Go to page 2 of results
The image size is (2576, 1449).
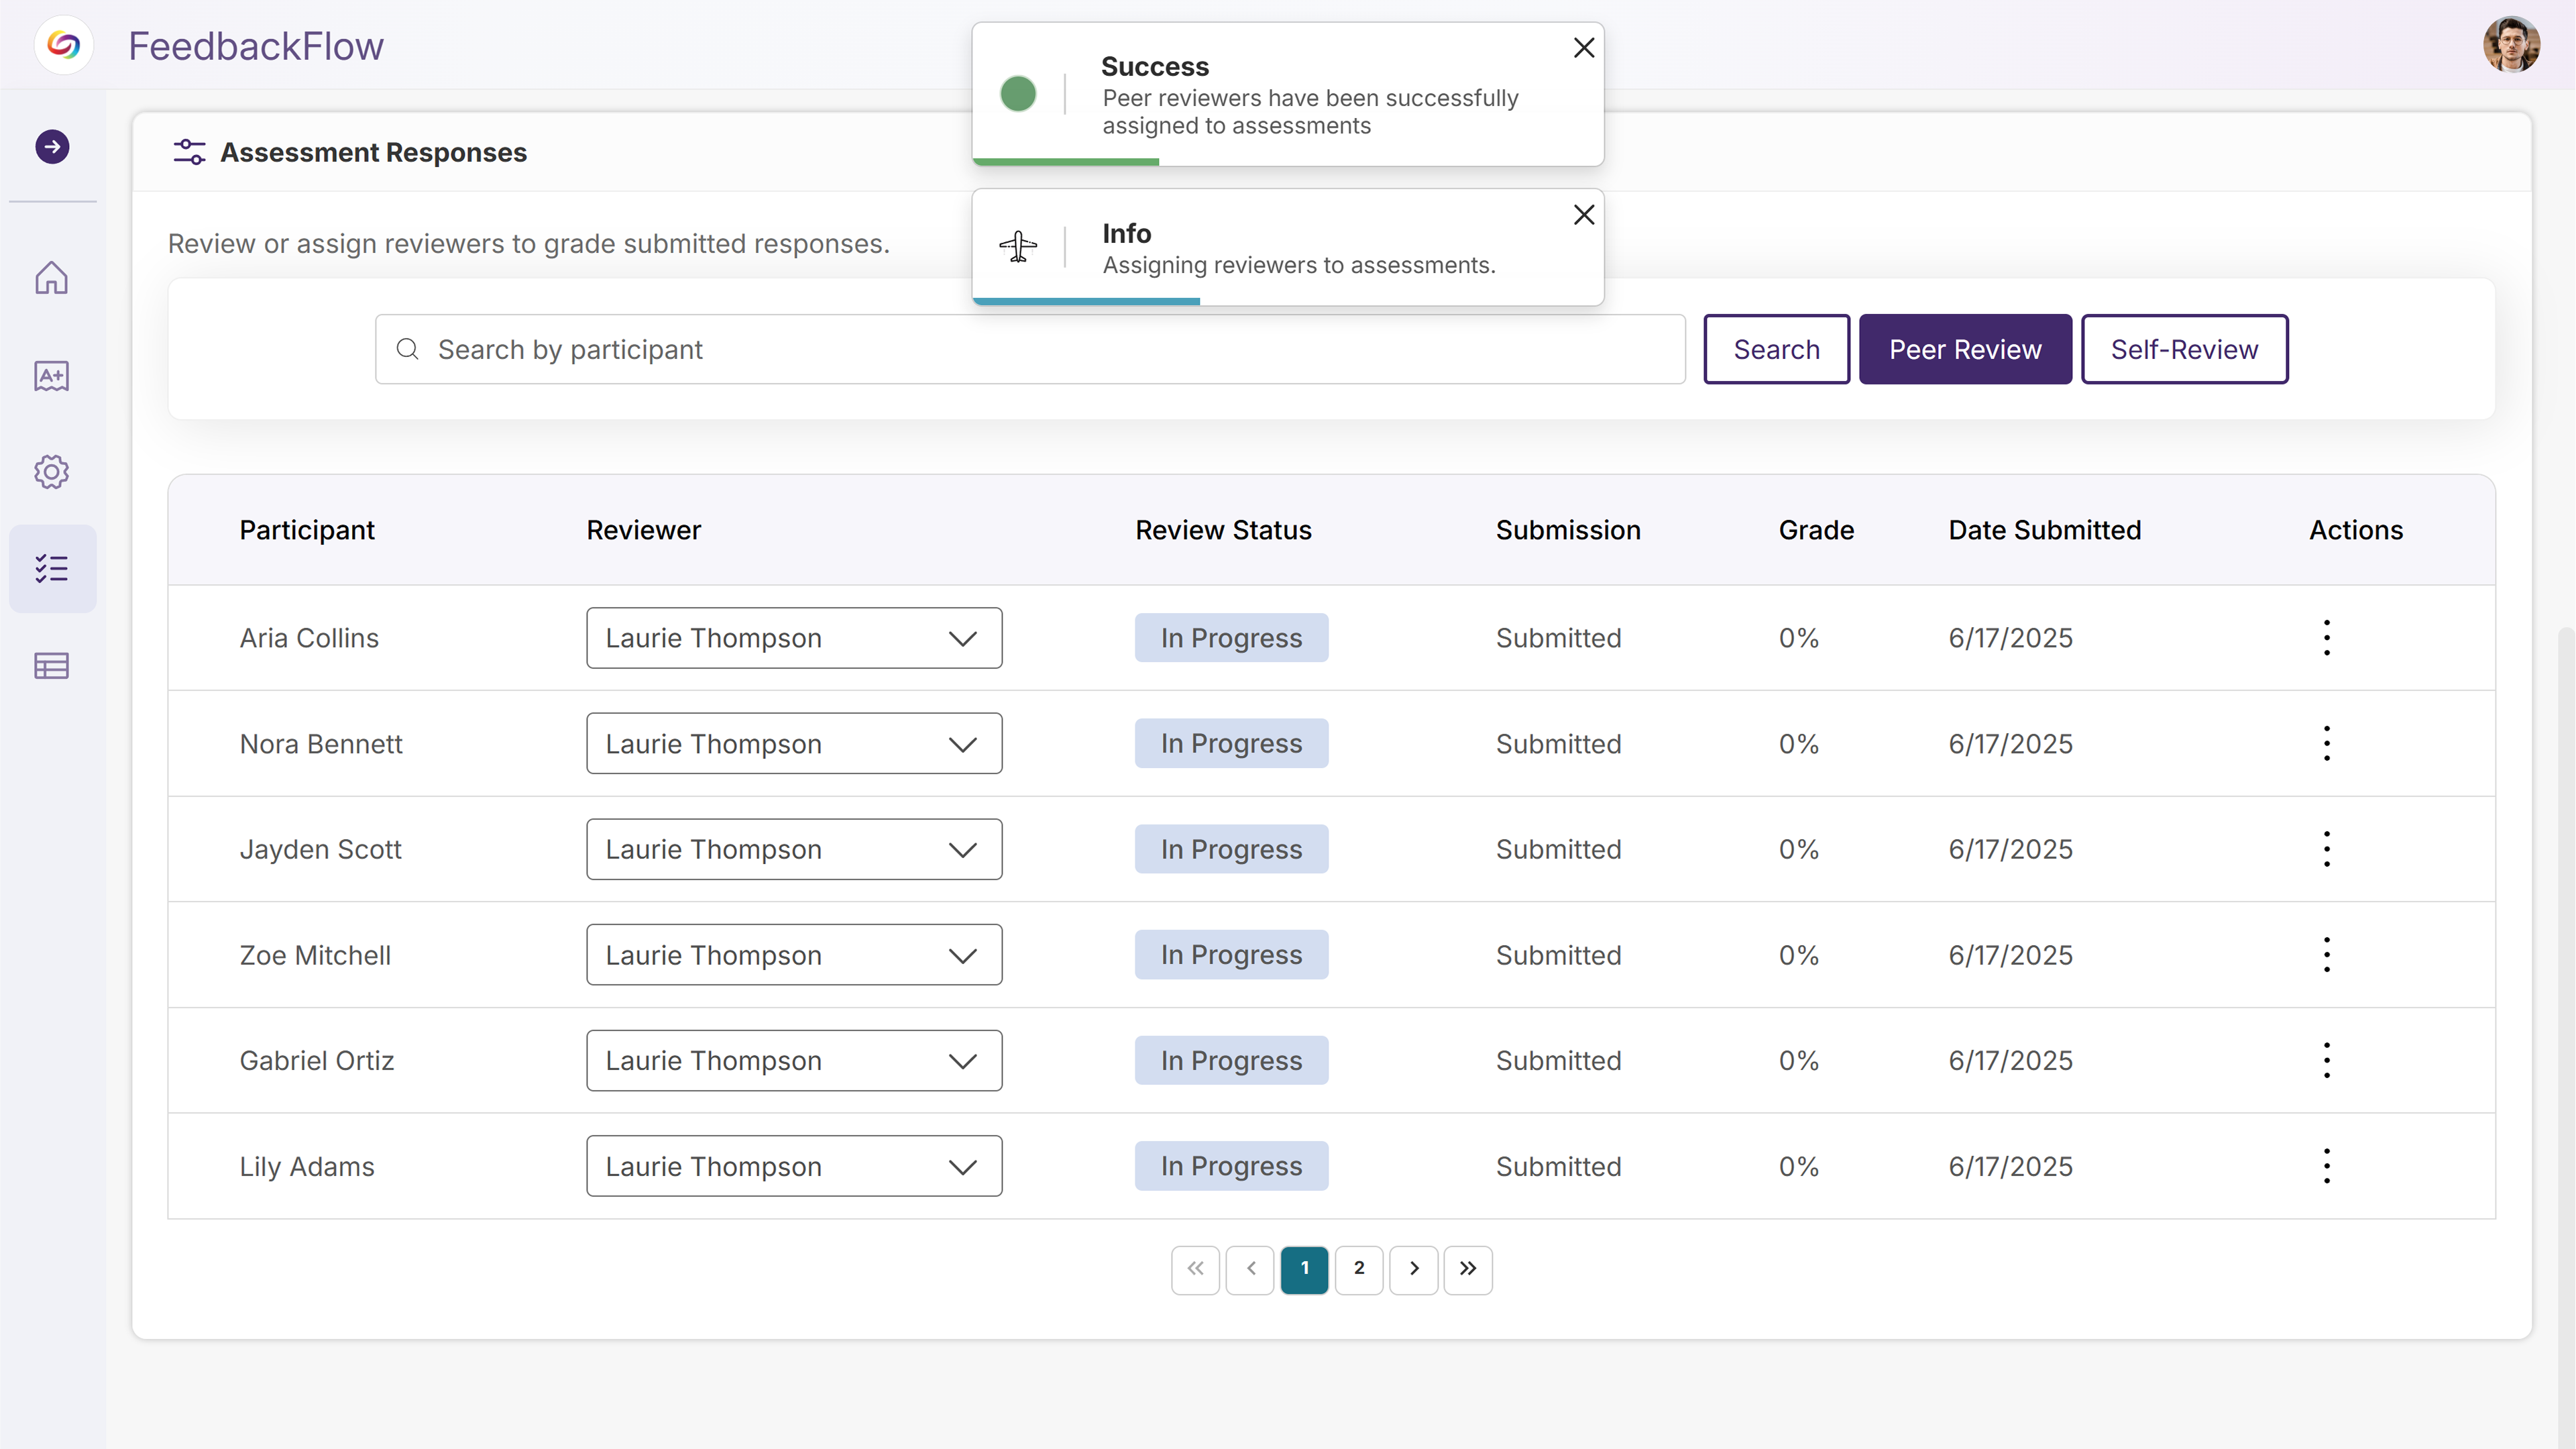[x=1359, y=1269]
